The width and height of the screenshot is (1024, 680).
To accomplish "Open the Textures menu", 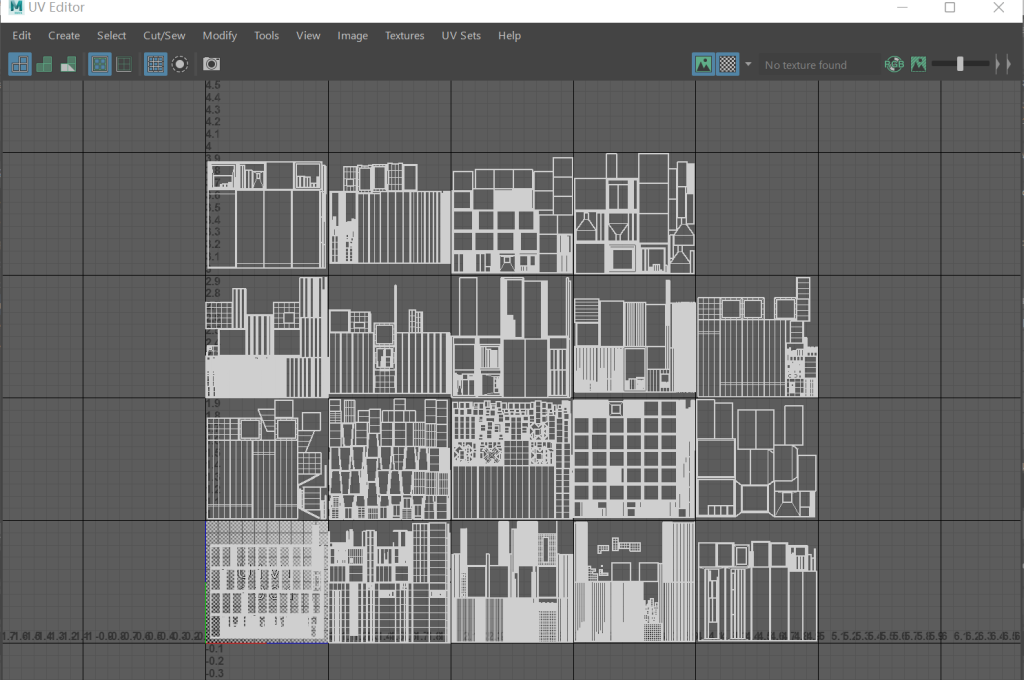I will click(x=404, y=36).
